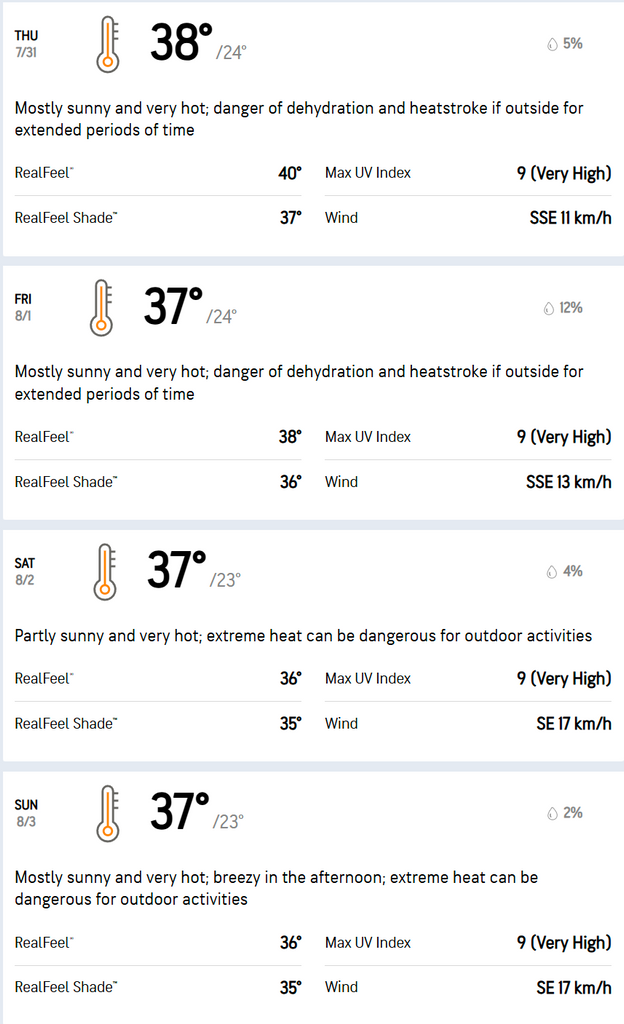Click the thermometer icon for Friday 8/1
624x1024 pixels.
point(101,308)
